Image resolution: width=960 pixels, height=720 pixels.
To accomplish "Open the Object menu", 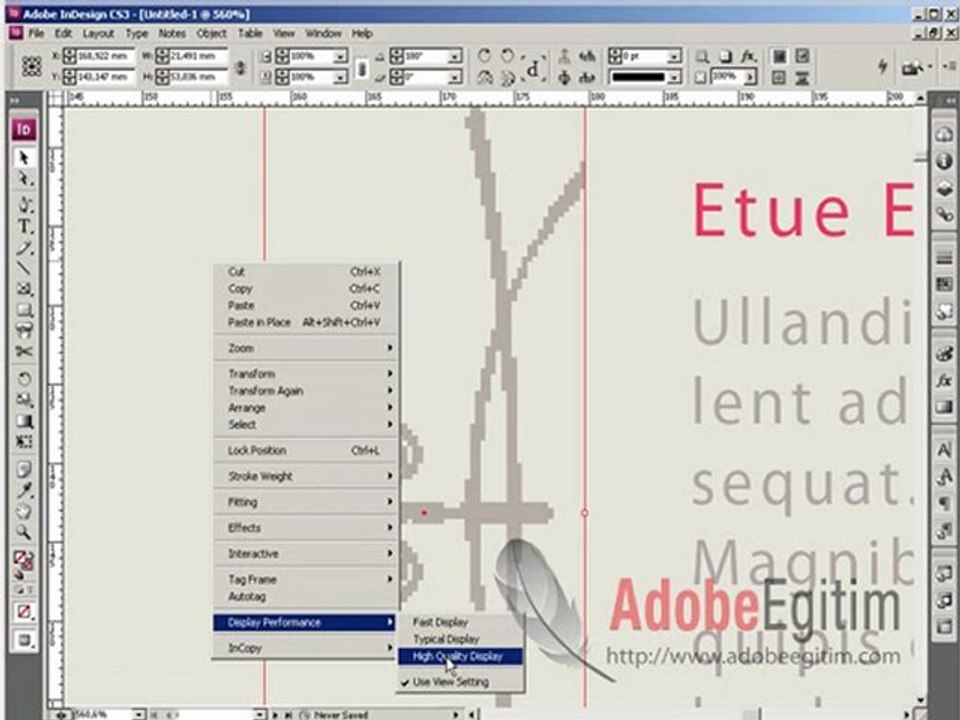I will (211, 34).
